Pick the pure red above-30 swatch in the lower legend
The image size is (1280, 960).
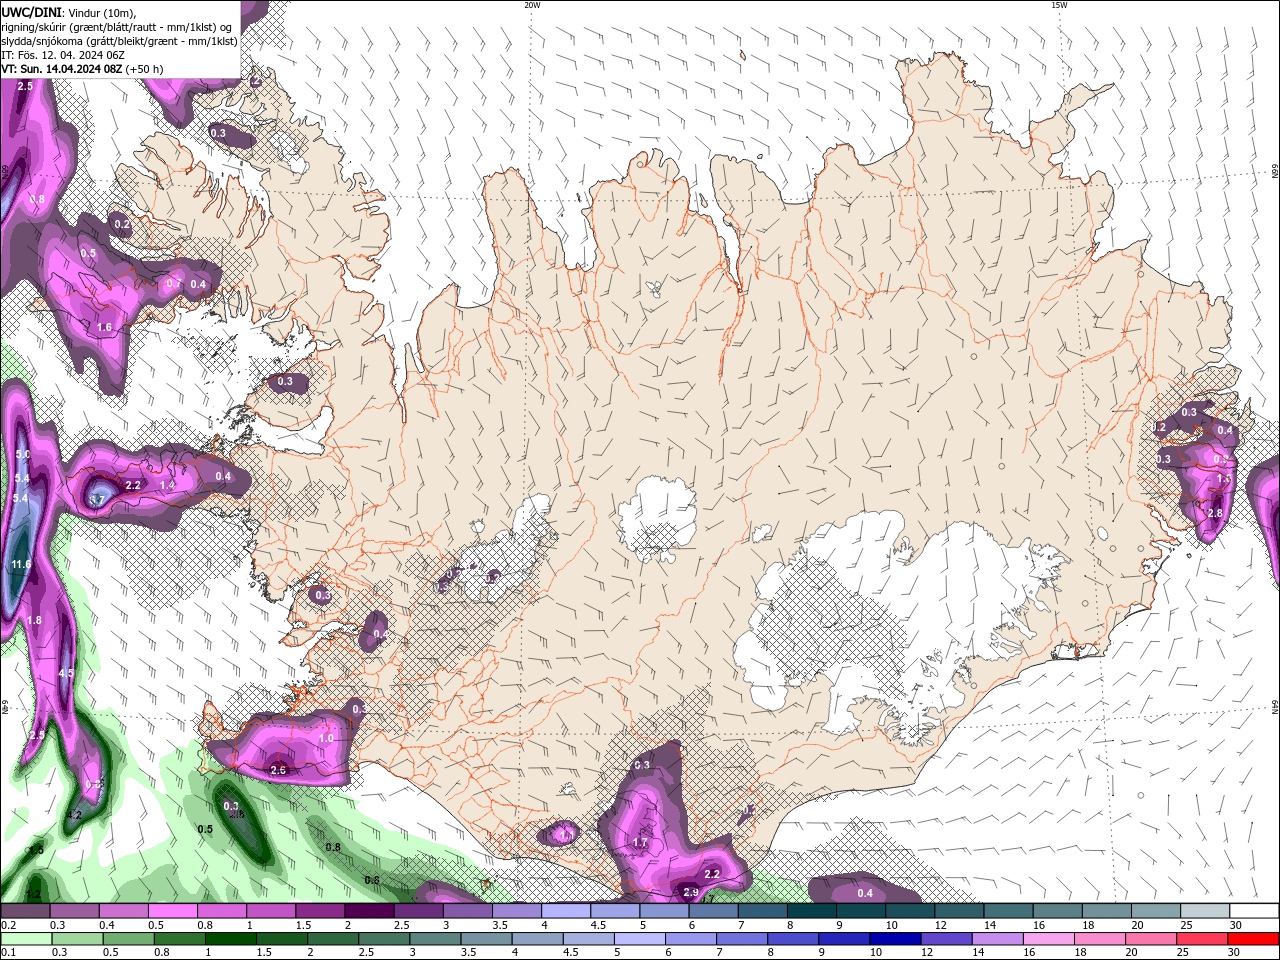pyautogui.click(x=1253, y=939)
